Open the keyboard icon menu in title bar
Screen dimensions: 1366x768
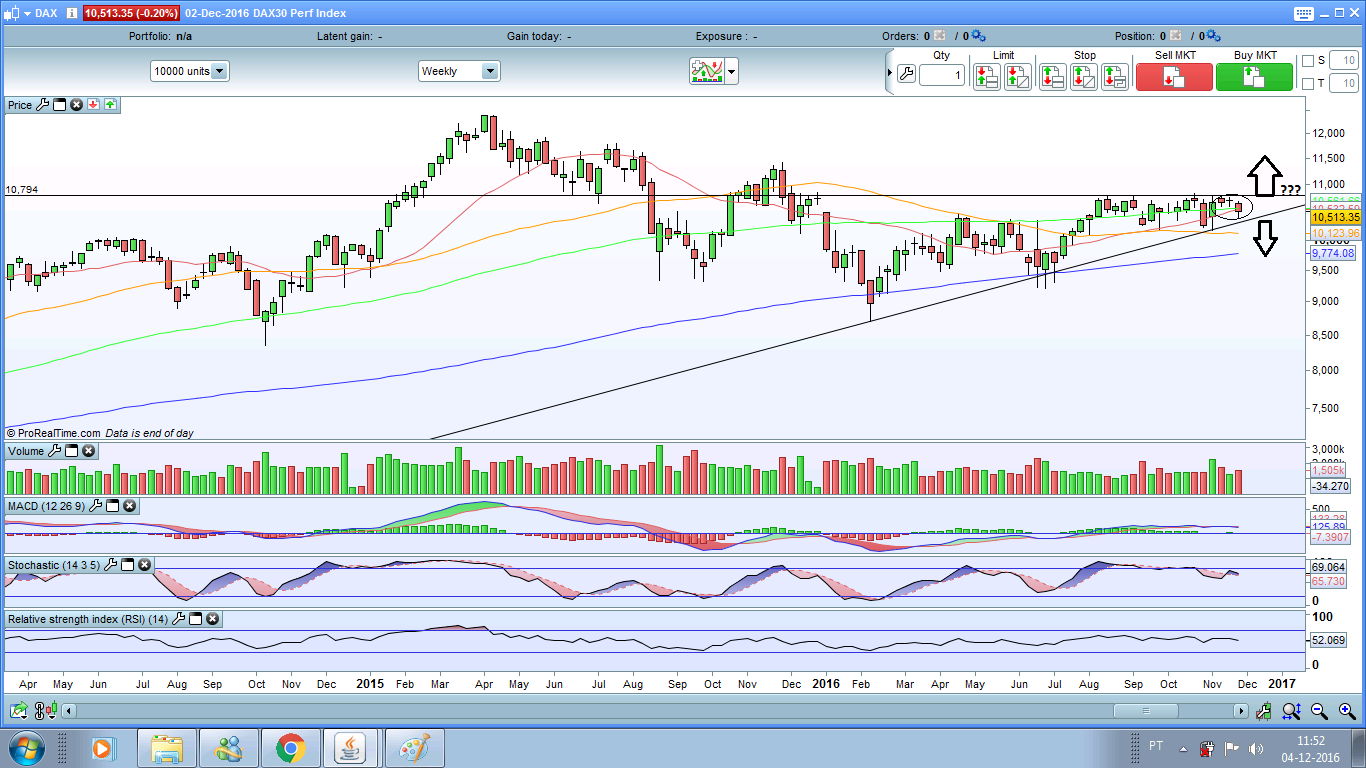(1302, 13)
